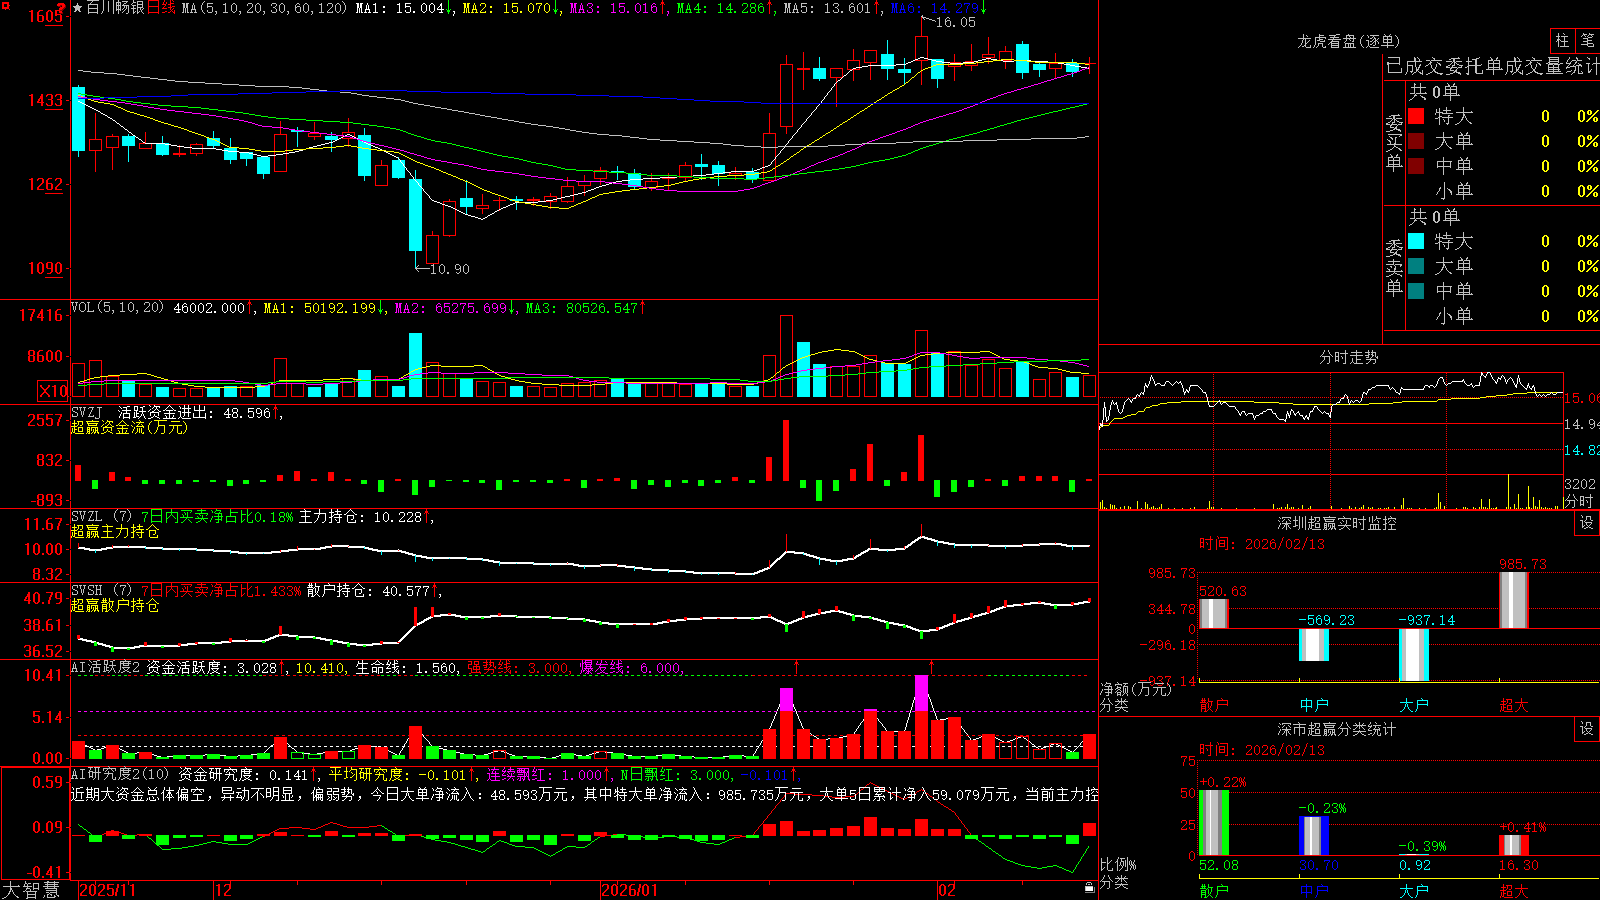
Task: Click the 小单 row under 委卖单
Action: (1503, 316)
